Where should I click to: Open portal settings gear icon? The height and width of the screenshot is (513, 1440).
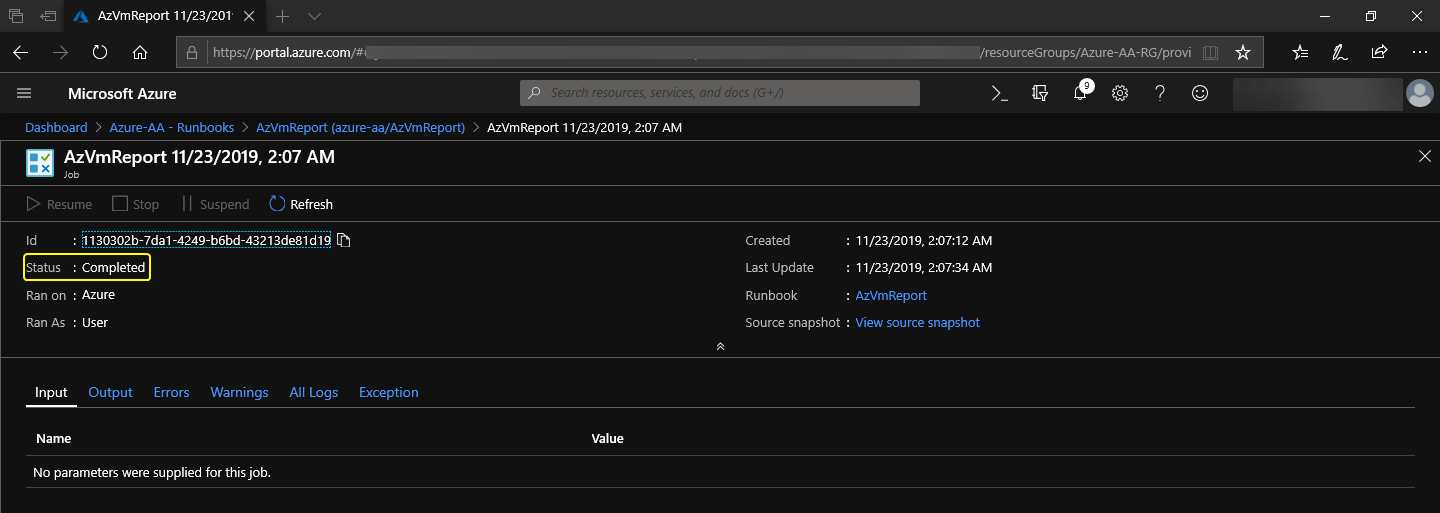[1120, 93]
